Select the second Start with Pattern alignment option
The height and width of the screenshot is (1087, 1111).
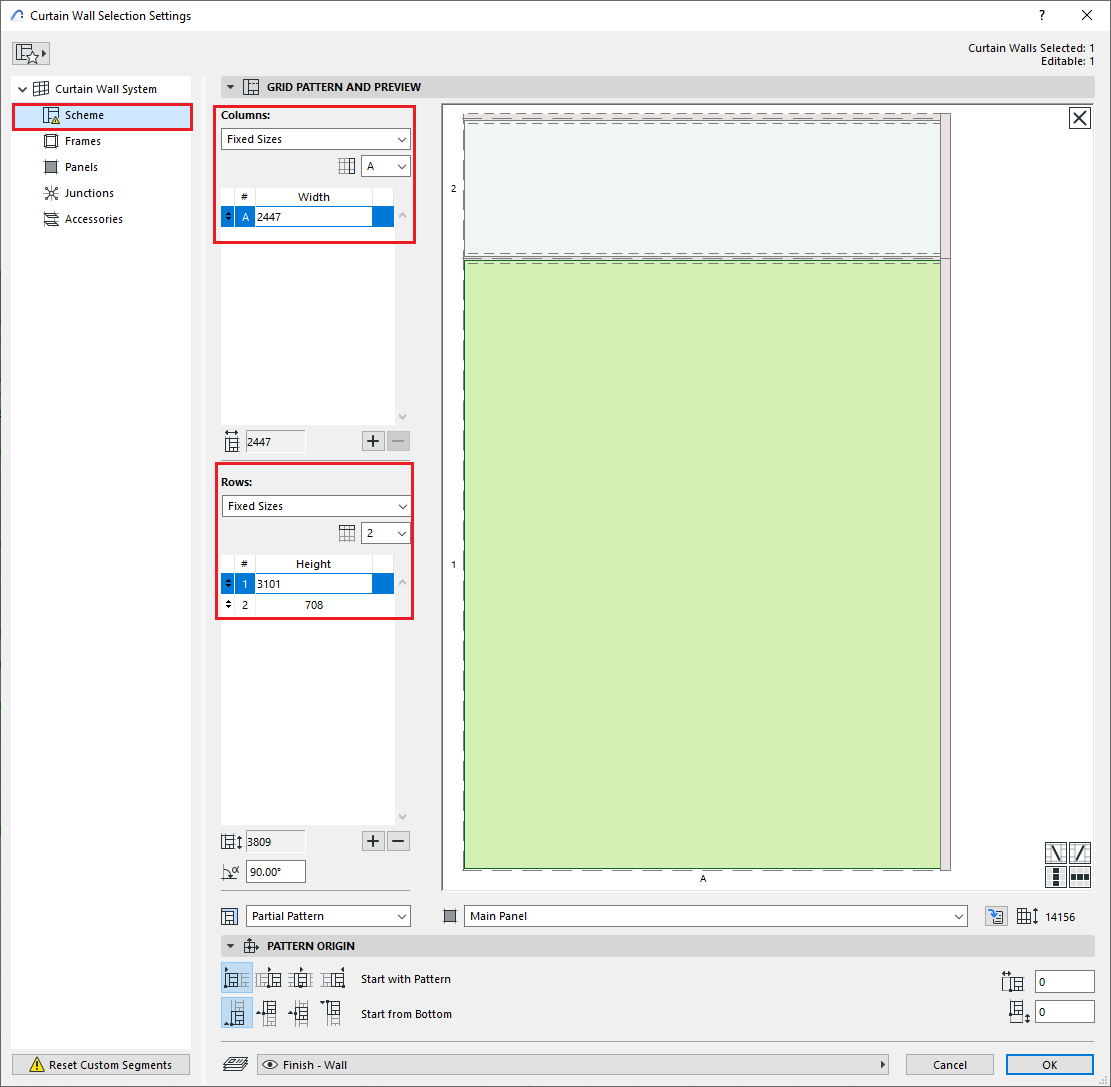pos(269,977)
